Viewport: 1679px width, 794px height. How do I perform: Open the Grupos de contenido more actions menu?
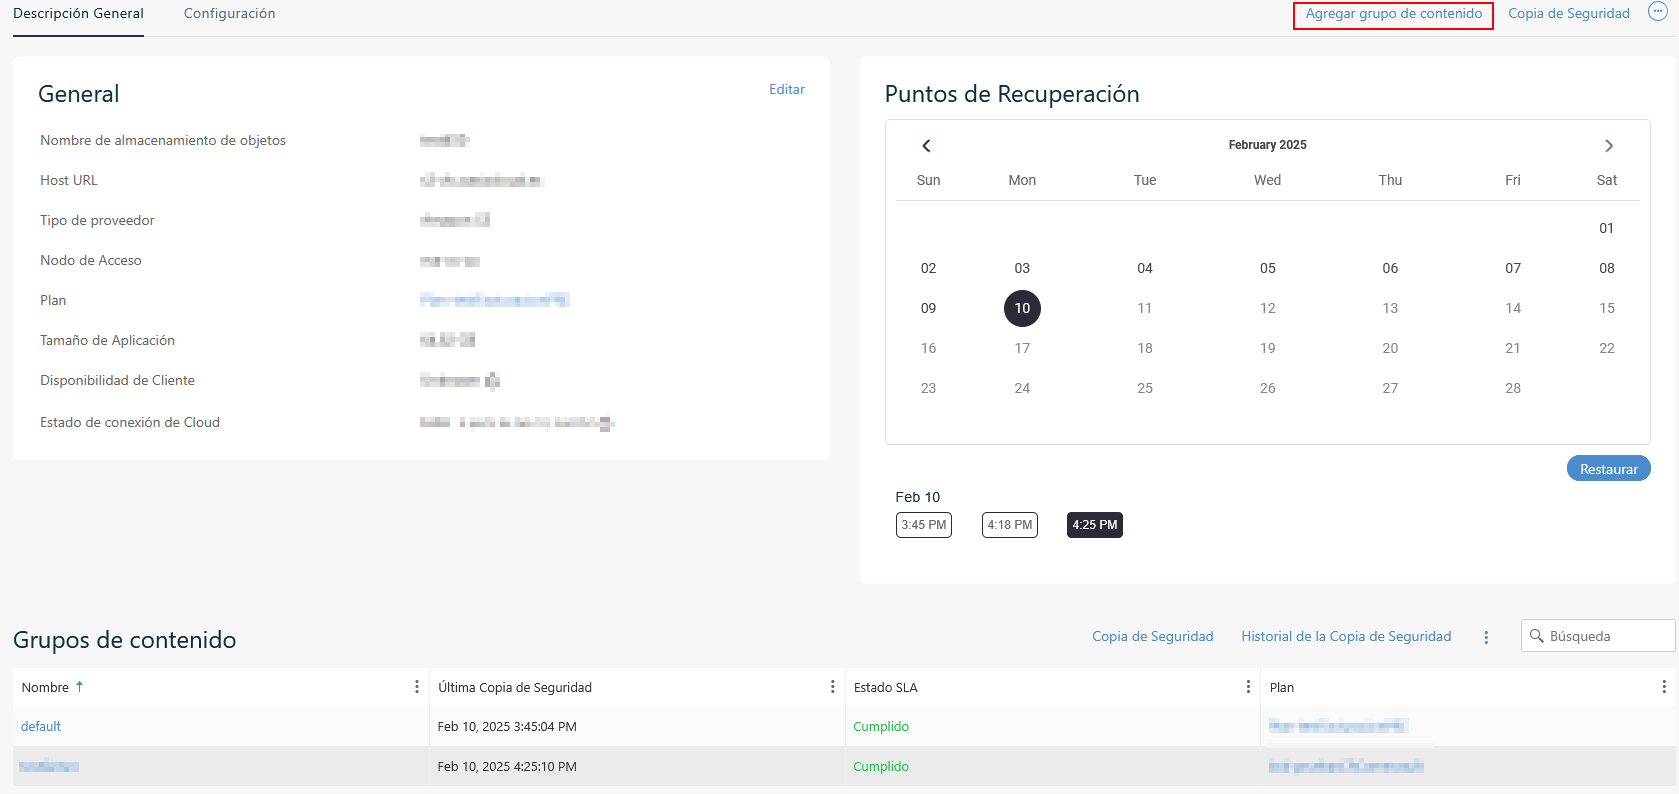point(1486,637)
